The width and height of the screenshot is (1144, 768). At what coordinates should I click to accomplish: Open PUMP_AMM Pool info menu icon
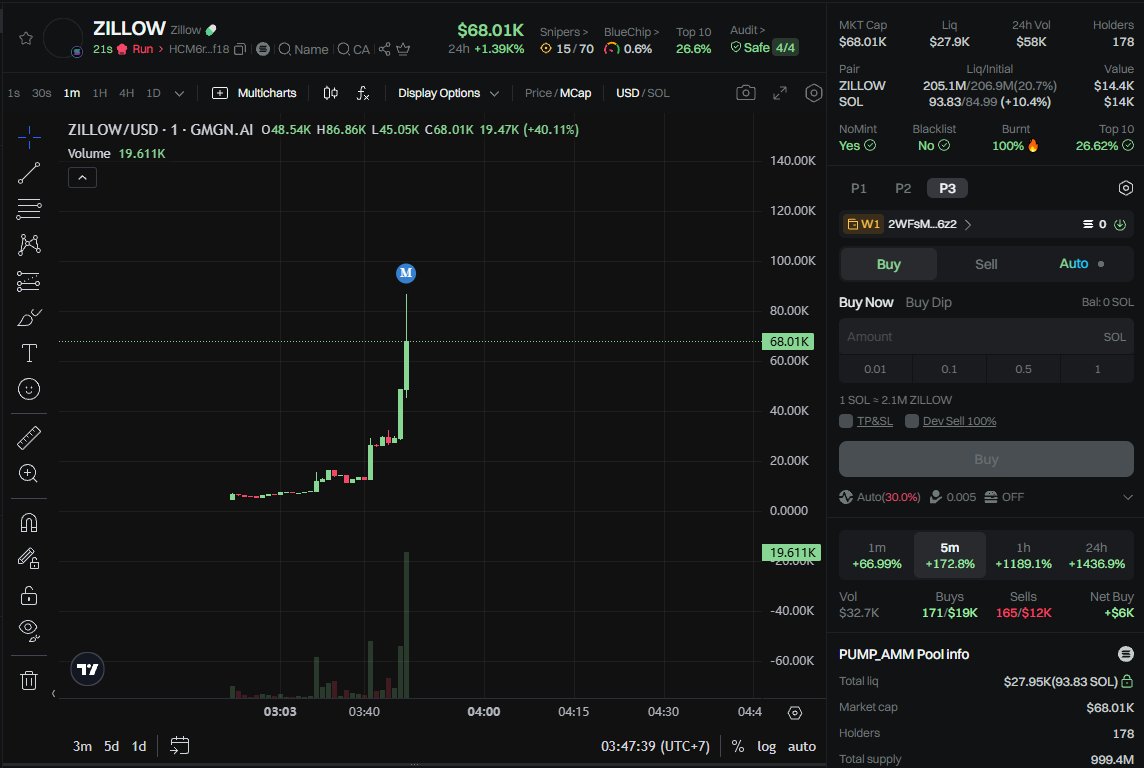(1126, 653)
